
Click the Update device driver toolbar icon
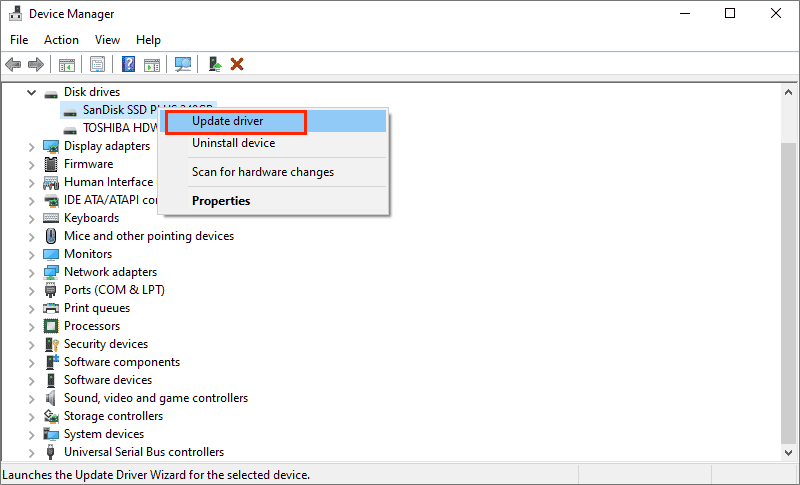215,64
